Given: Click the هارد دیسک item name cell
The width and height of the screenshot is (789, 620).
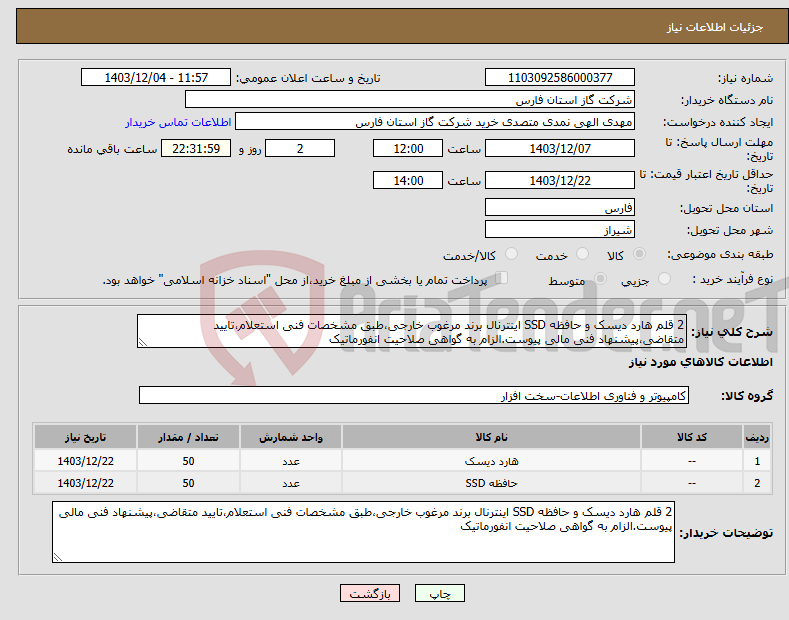Looking at the screenshot, I should pos(491,460).
